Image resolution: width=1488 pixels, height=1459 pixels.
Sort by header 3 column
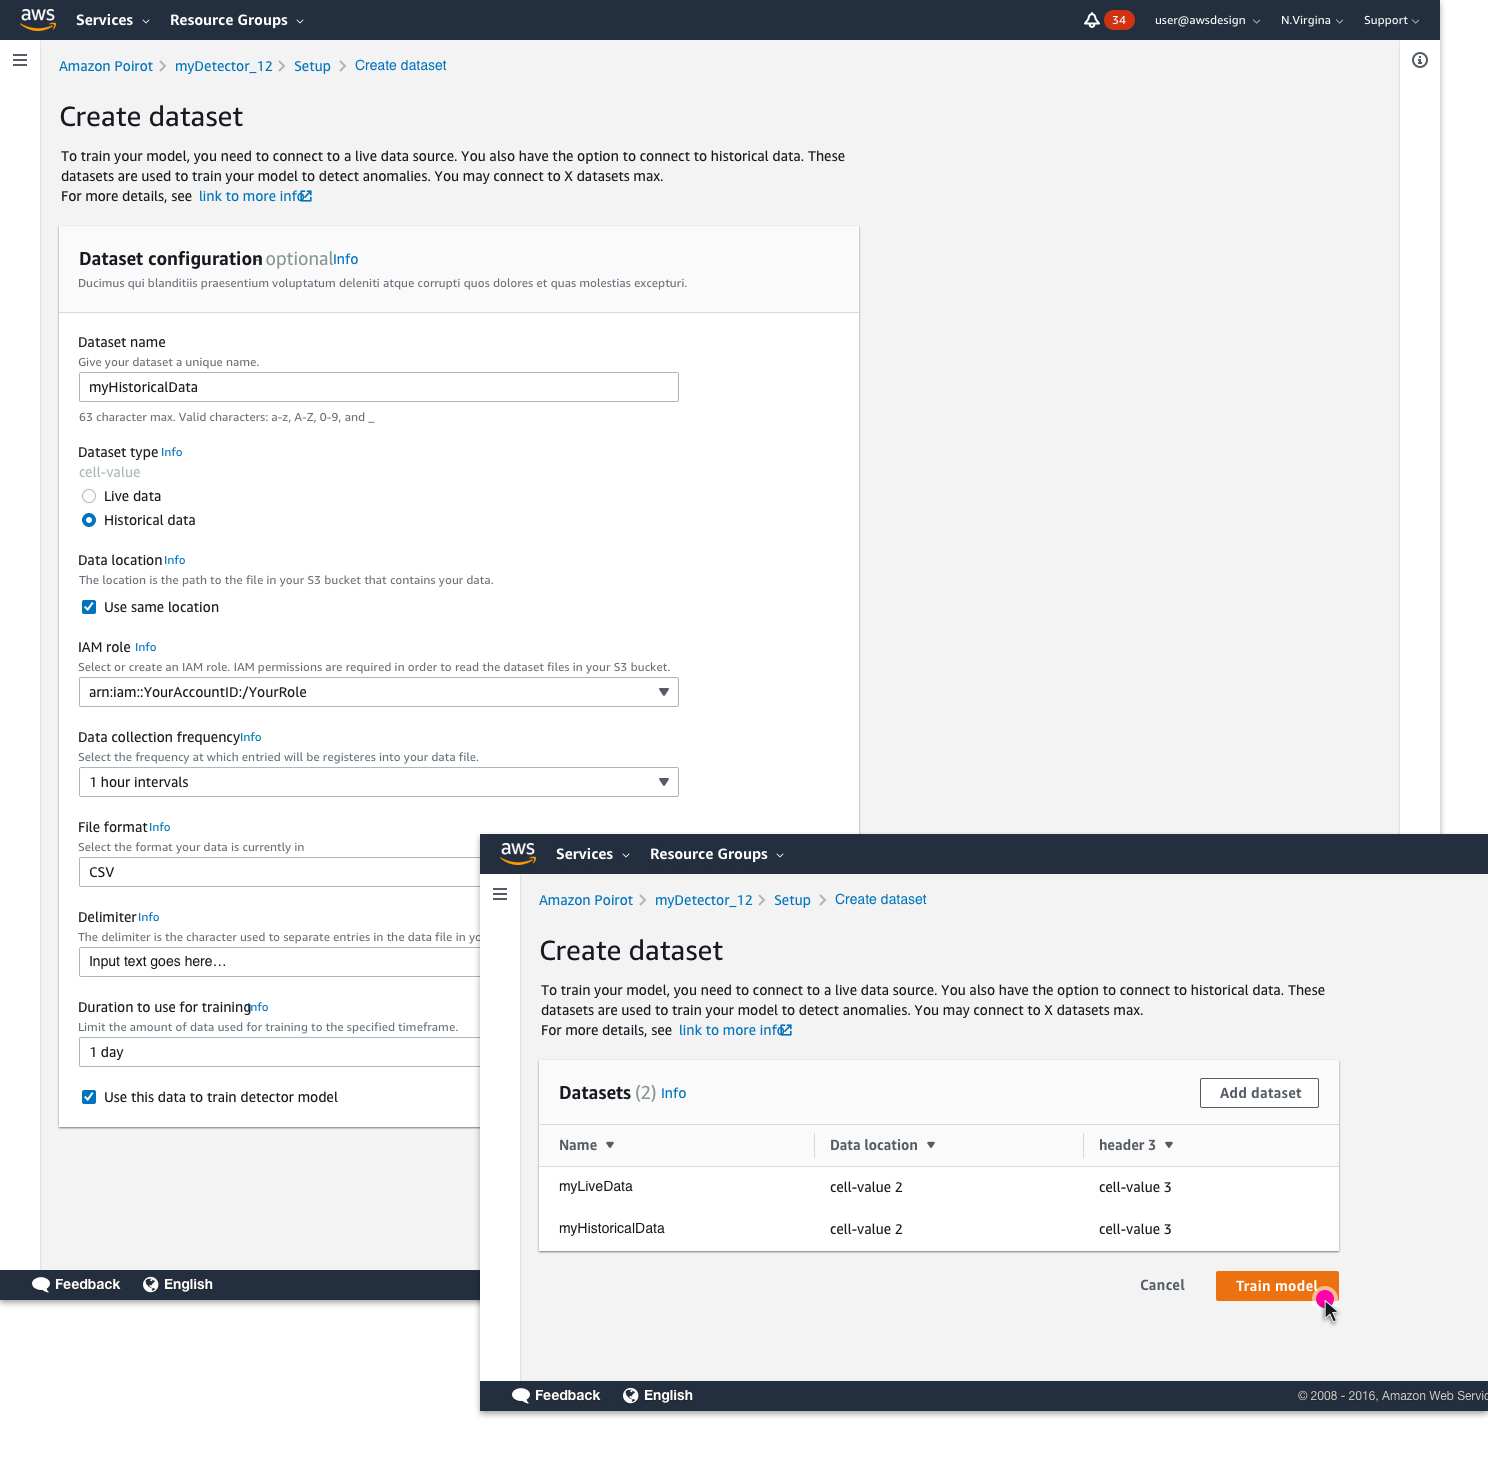(1135, 1145)
